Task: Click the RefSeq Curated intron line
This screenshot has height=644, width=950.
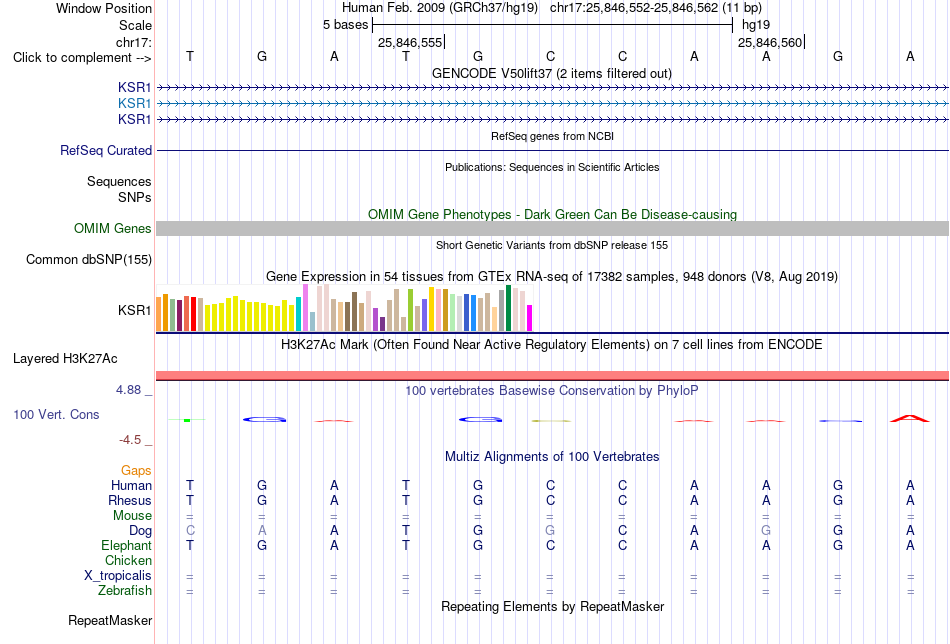Action: 552,150
